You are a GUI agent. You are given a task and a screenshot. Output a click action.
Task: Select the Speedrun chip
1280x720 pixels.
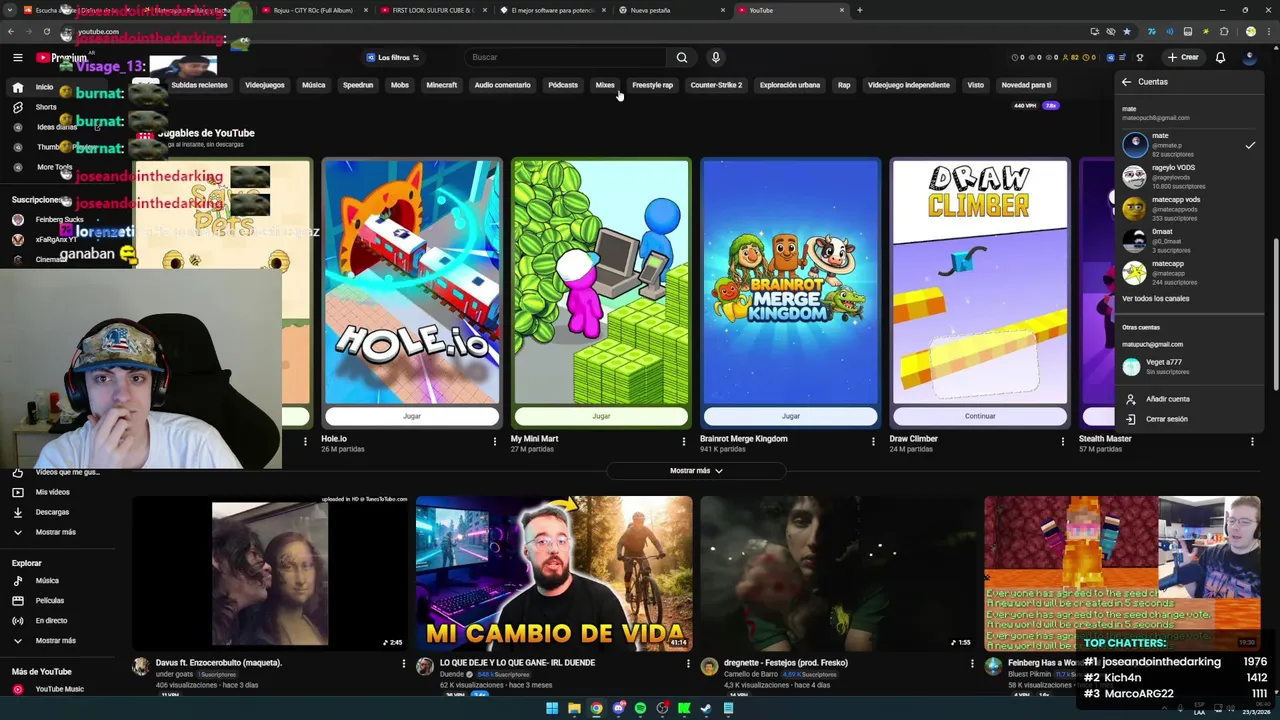click(358, 85)
